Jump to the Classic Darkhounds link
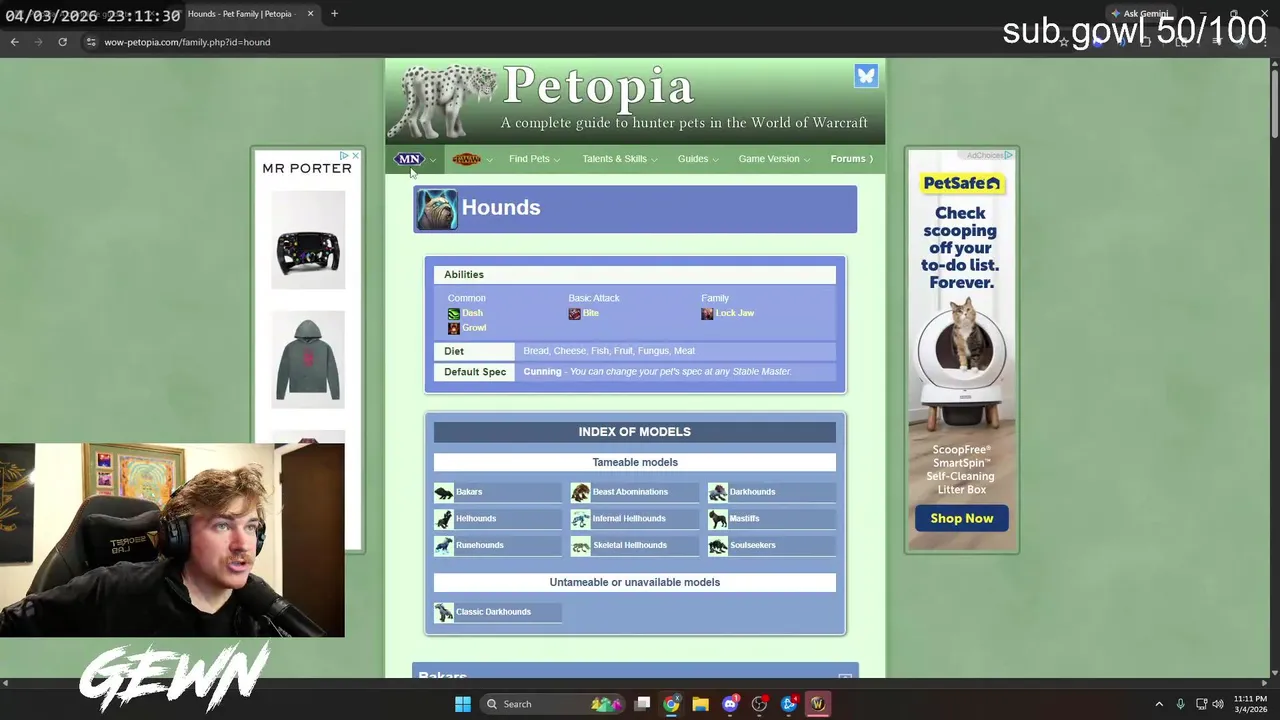This screenshot has height=720, width=1280. 493,612
